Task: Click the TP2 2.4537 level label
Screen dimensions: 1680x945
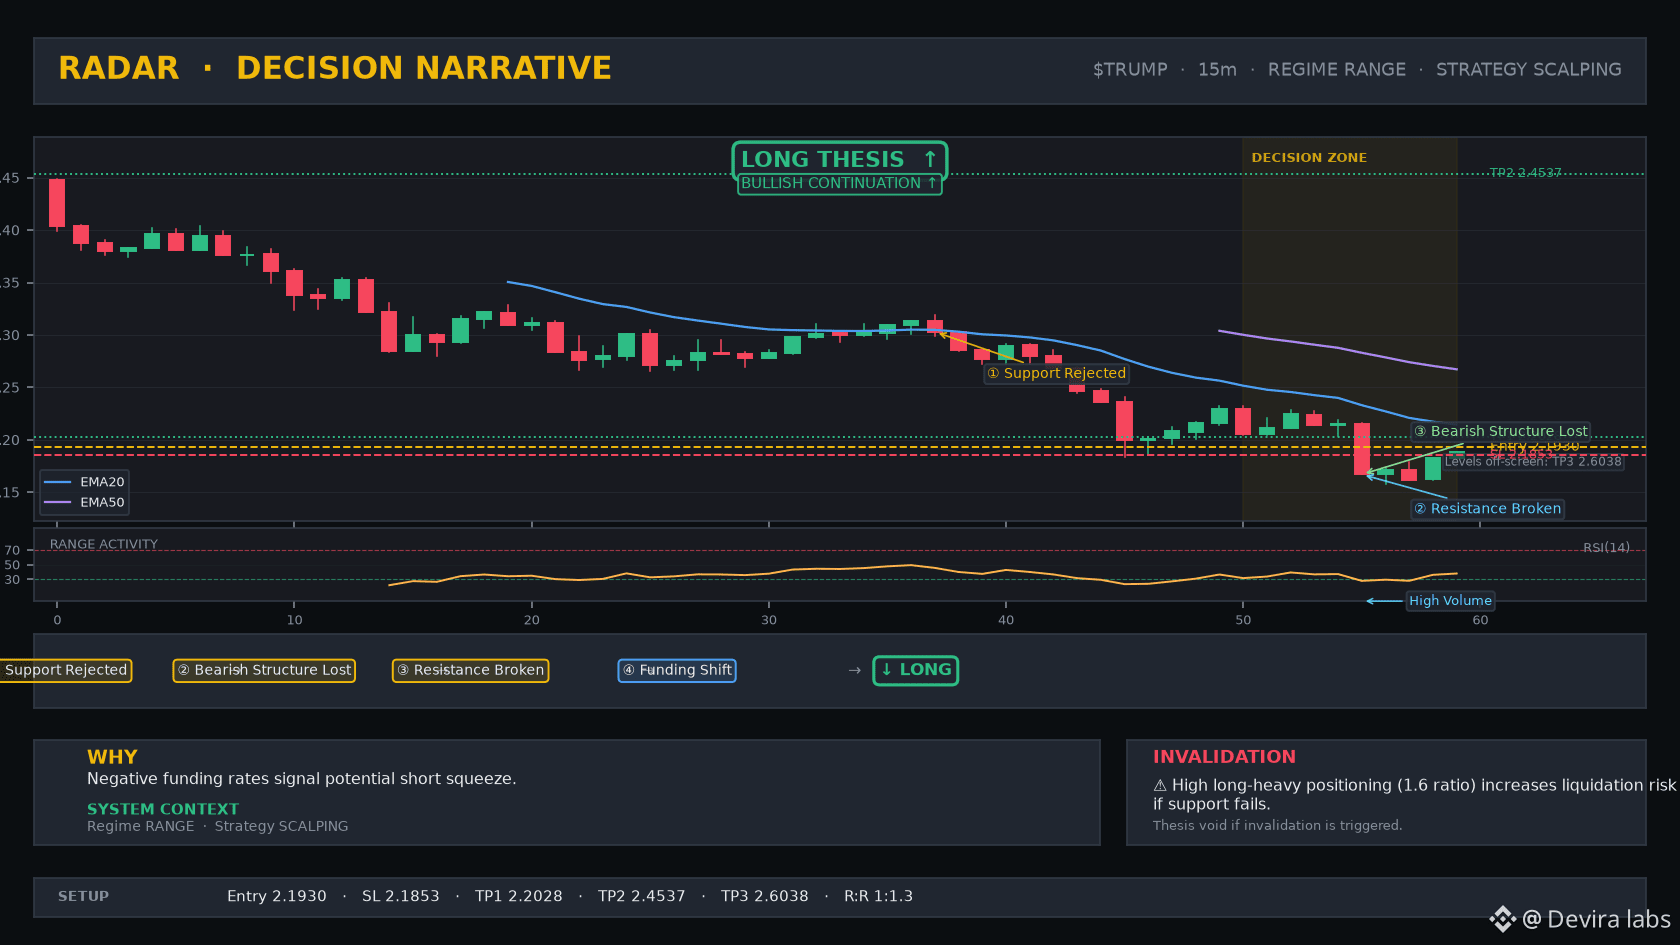Action: [x=1525, y=173]
